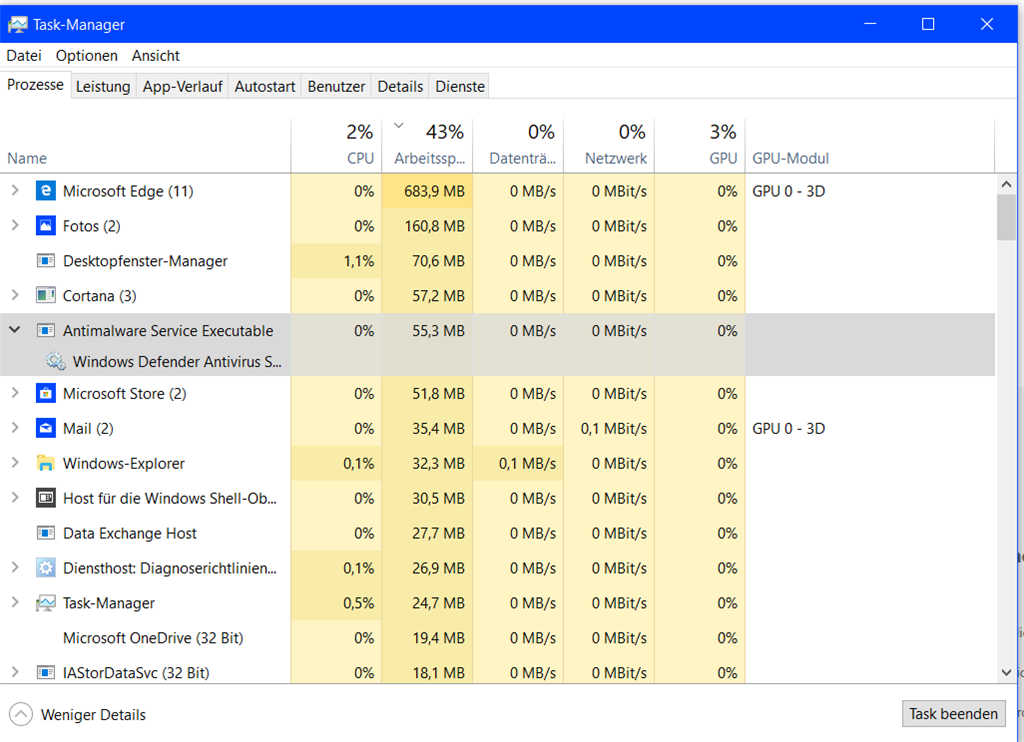Open the Ansicht menu
The width and height of the screenshot is (1024, 742).
click(x=155, y=56)
